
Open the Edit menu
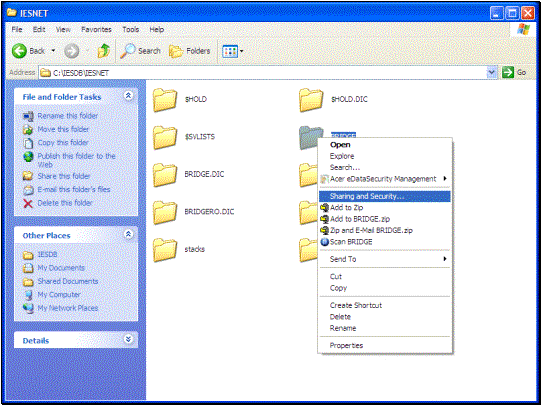[39, 30]
